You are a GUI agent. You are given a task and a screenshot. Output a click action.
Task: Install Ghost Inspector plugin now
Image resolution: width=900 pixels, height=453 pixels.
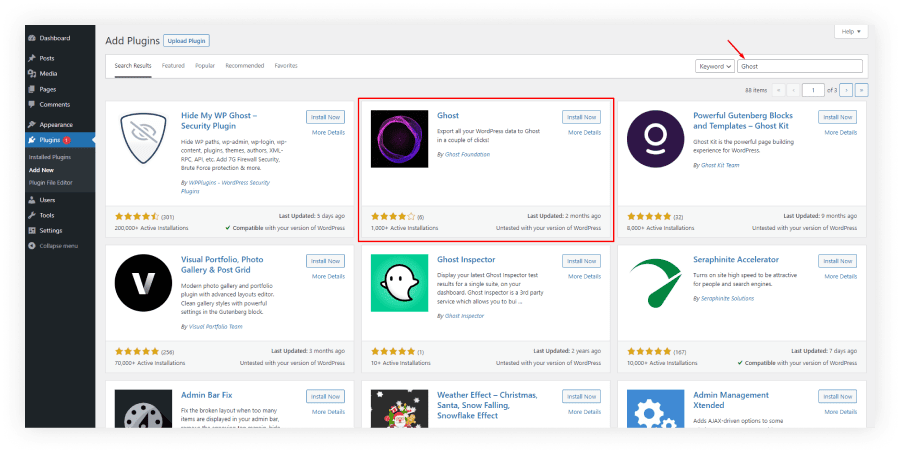coord(581,261)
